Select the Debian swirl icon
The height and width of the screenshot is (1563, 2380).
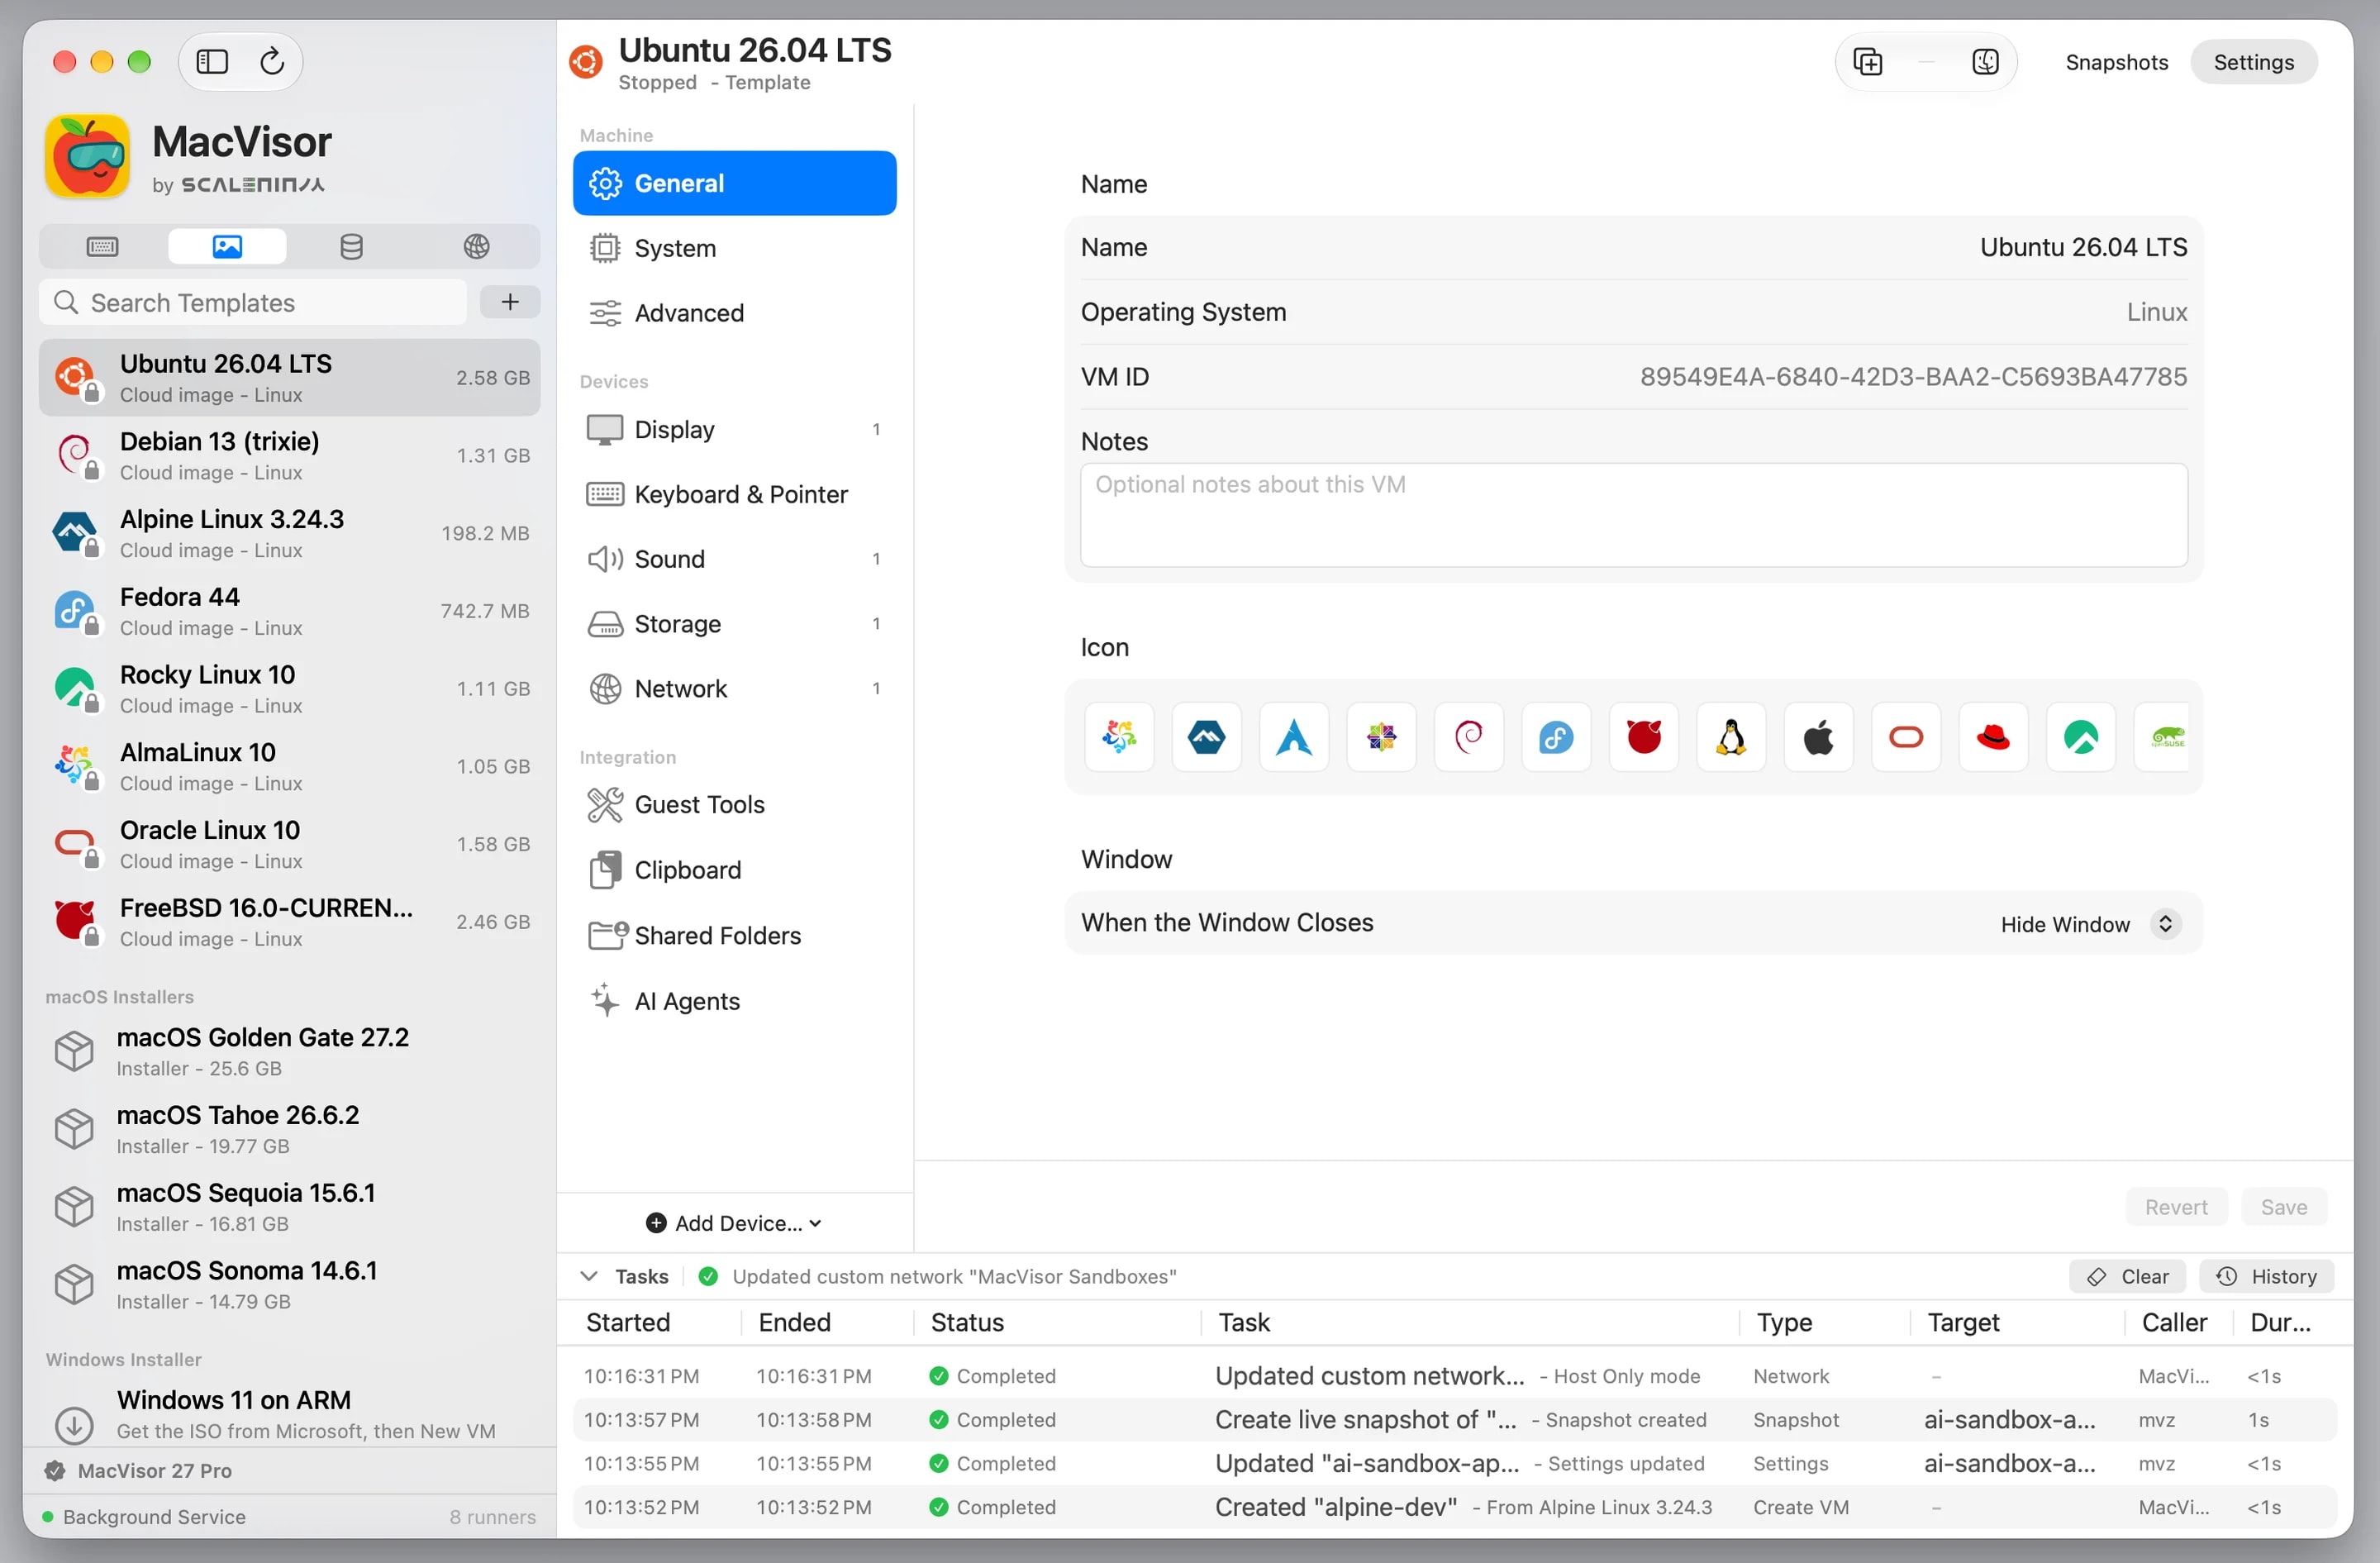point(1468,738)
